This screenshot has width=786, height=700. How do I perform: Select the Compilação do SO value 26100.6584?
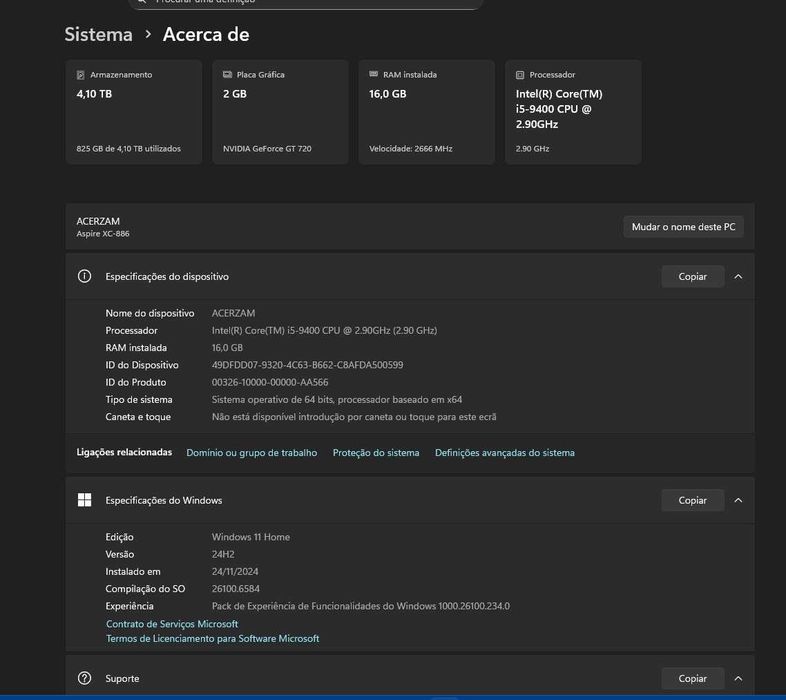point(236,589)
